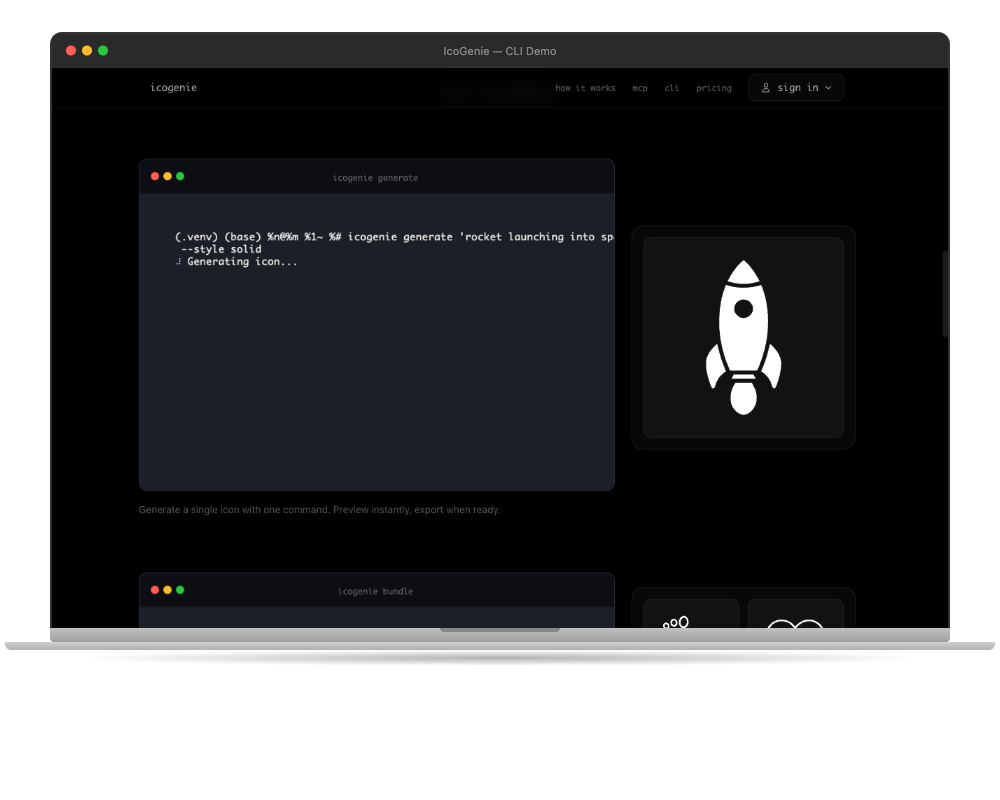Open the 'cli' navigation link
The image size is (1000, 800).
(x=671, y=88)
